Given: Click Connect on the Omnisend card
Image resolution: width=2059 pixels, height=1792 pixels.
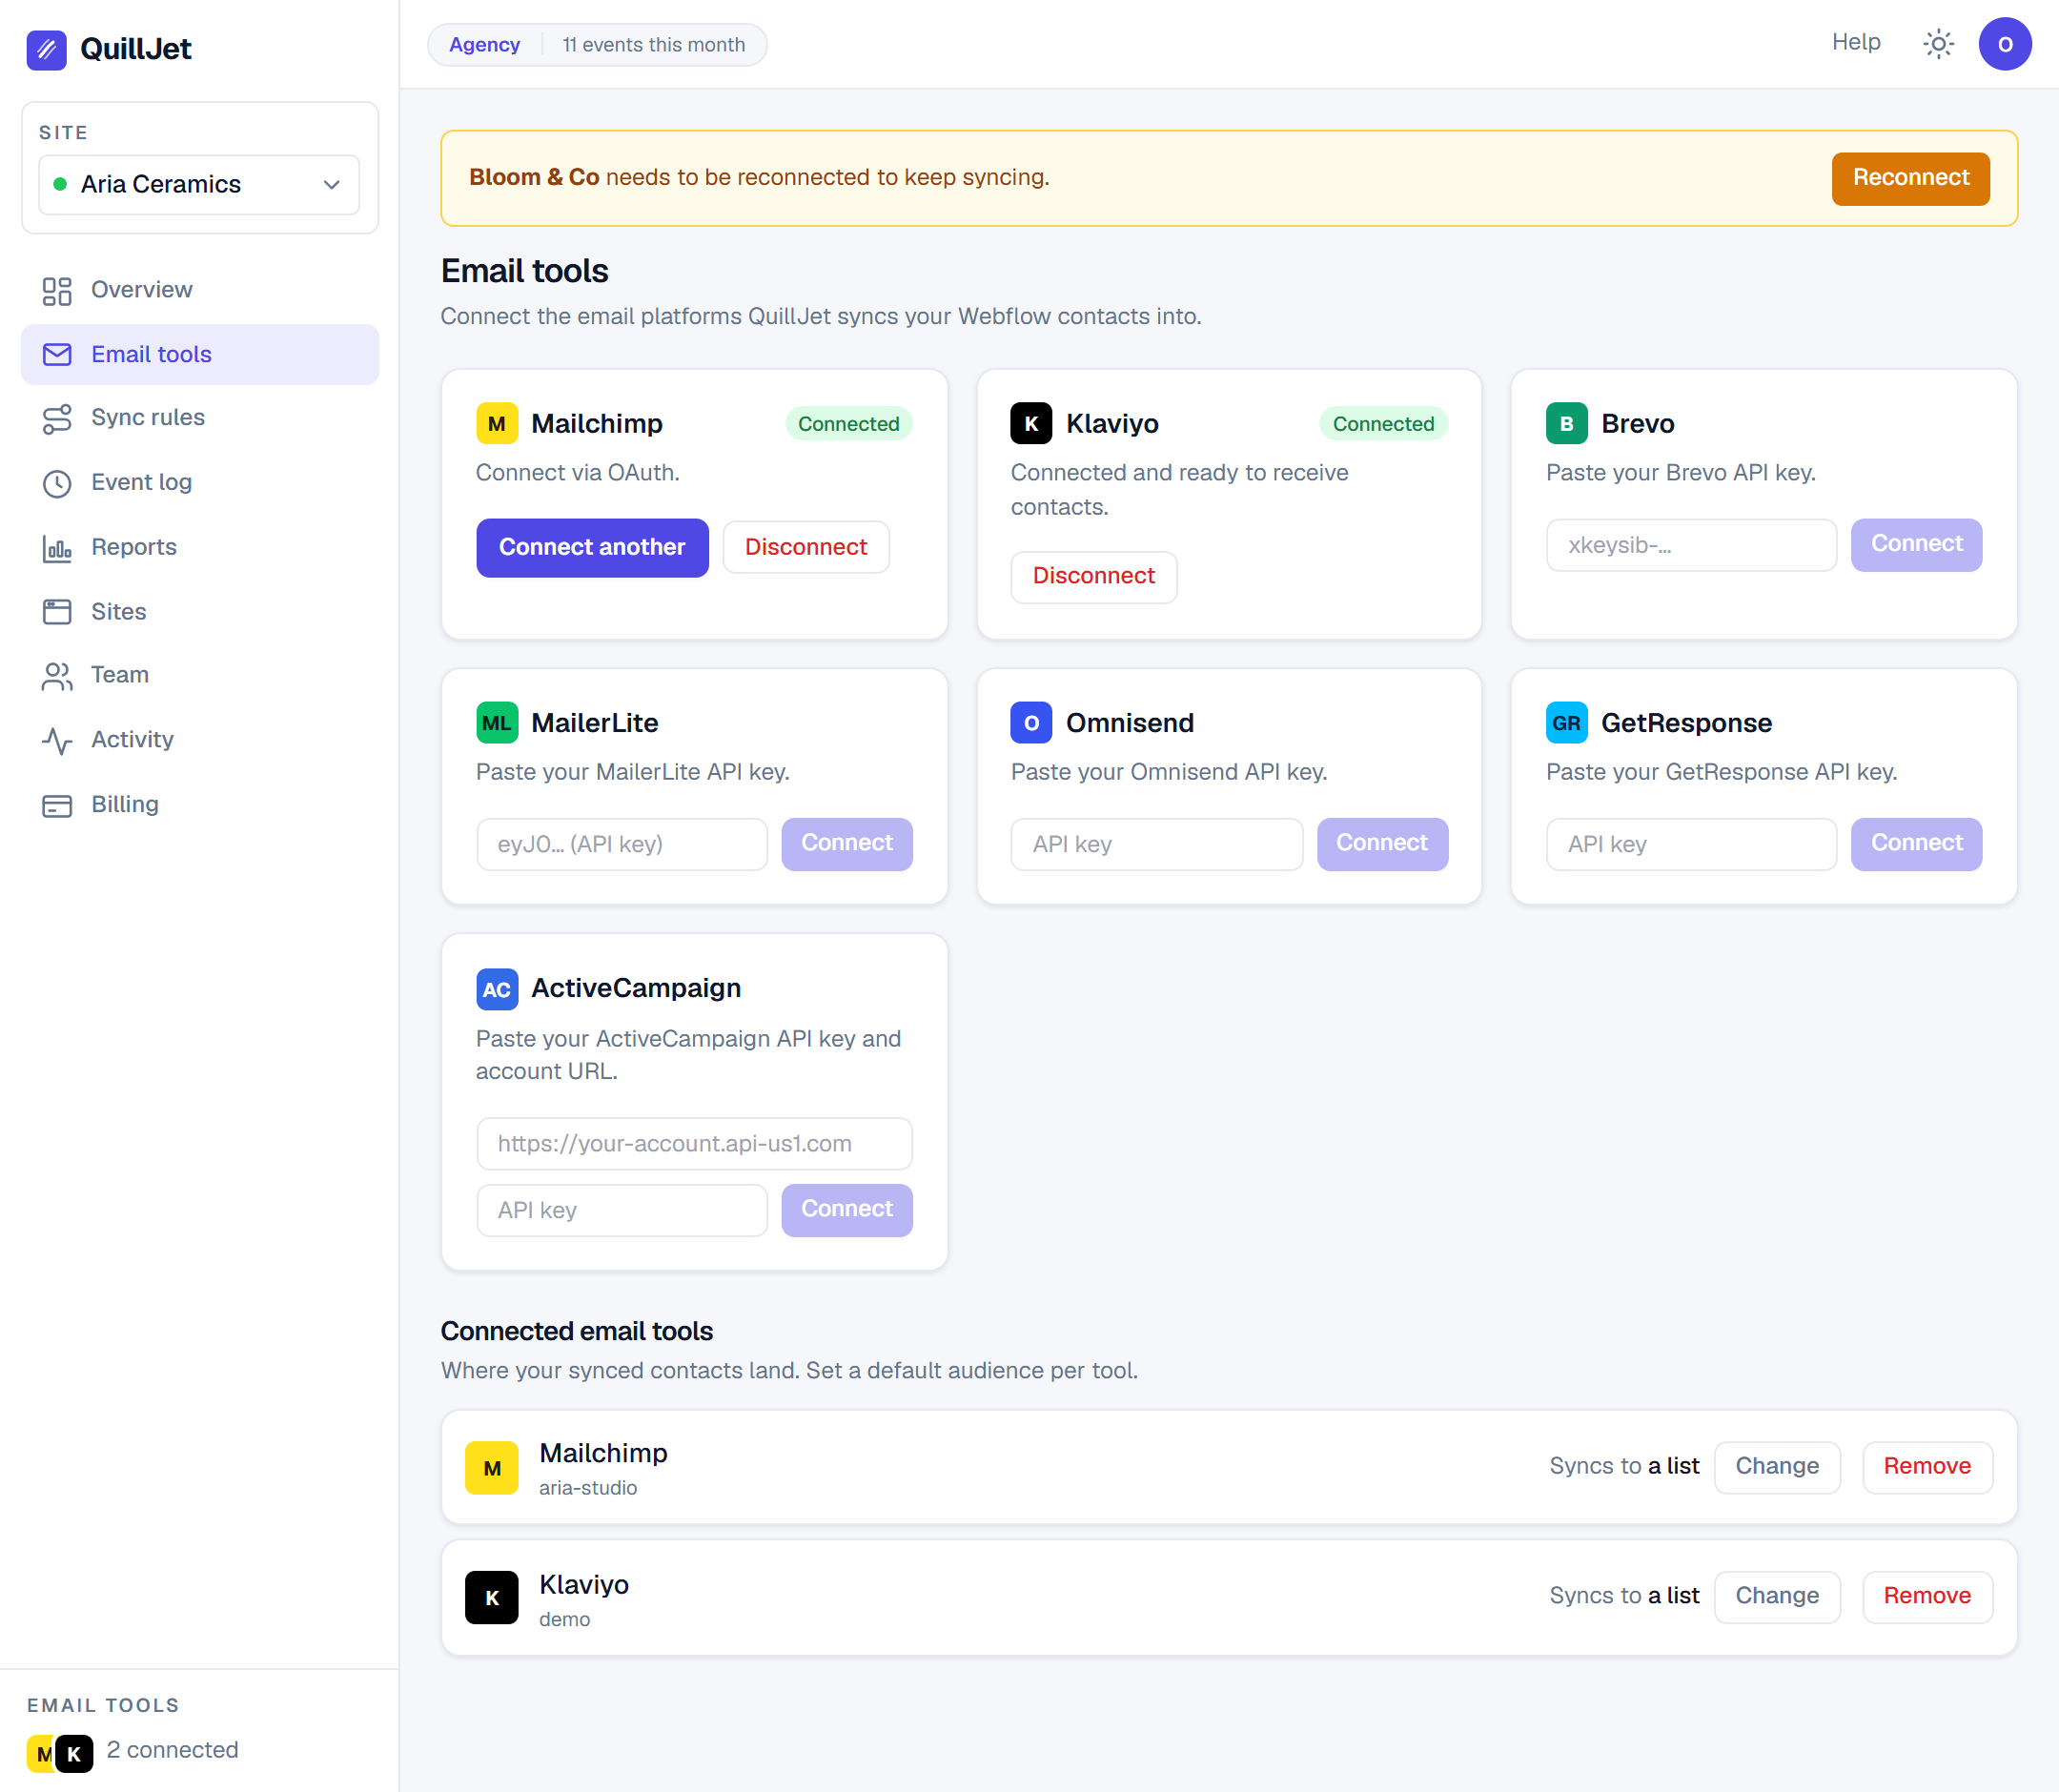Looking at the screenshot, I should click(x=1382, y=843).
